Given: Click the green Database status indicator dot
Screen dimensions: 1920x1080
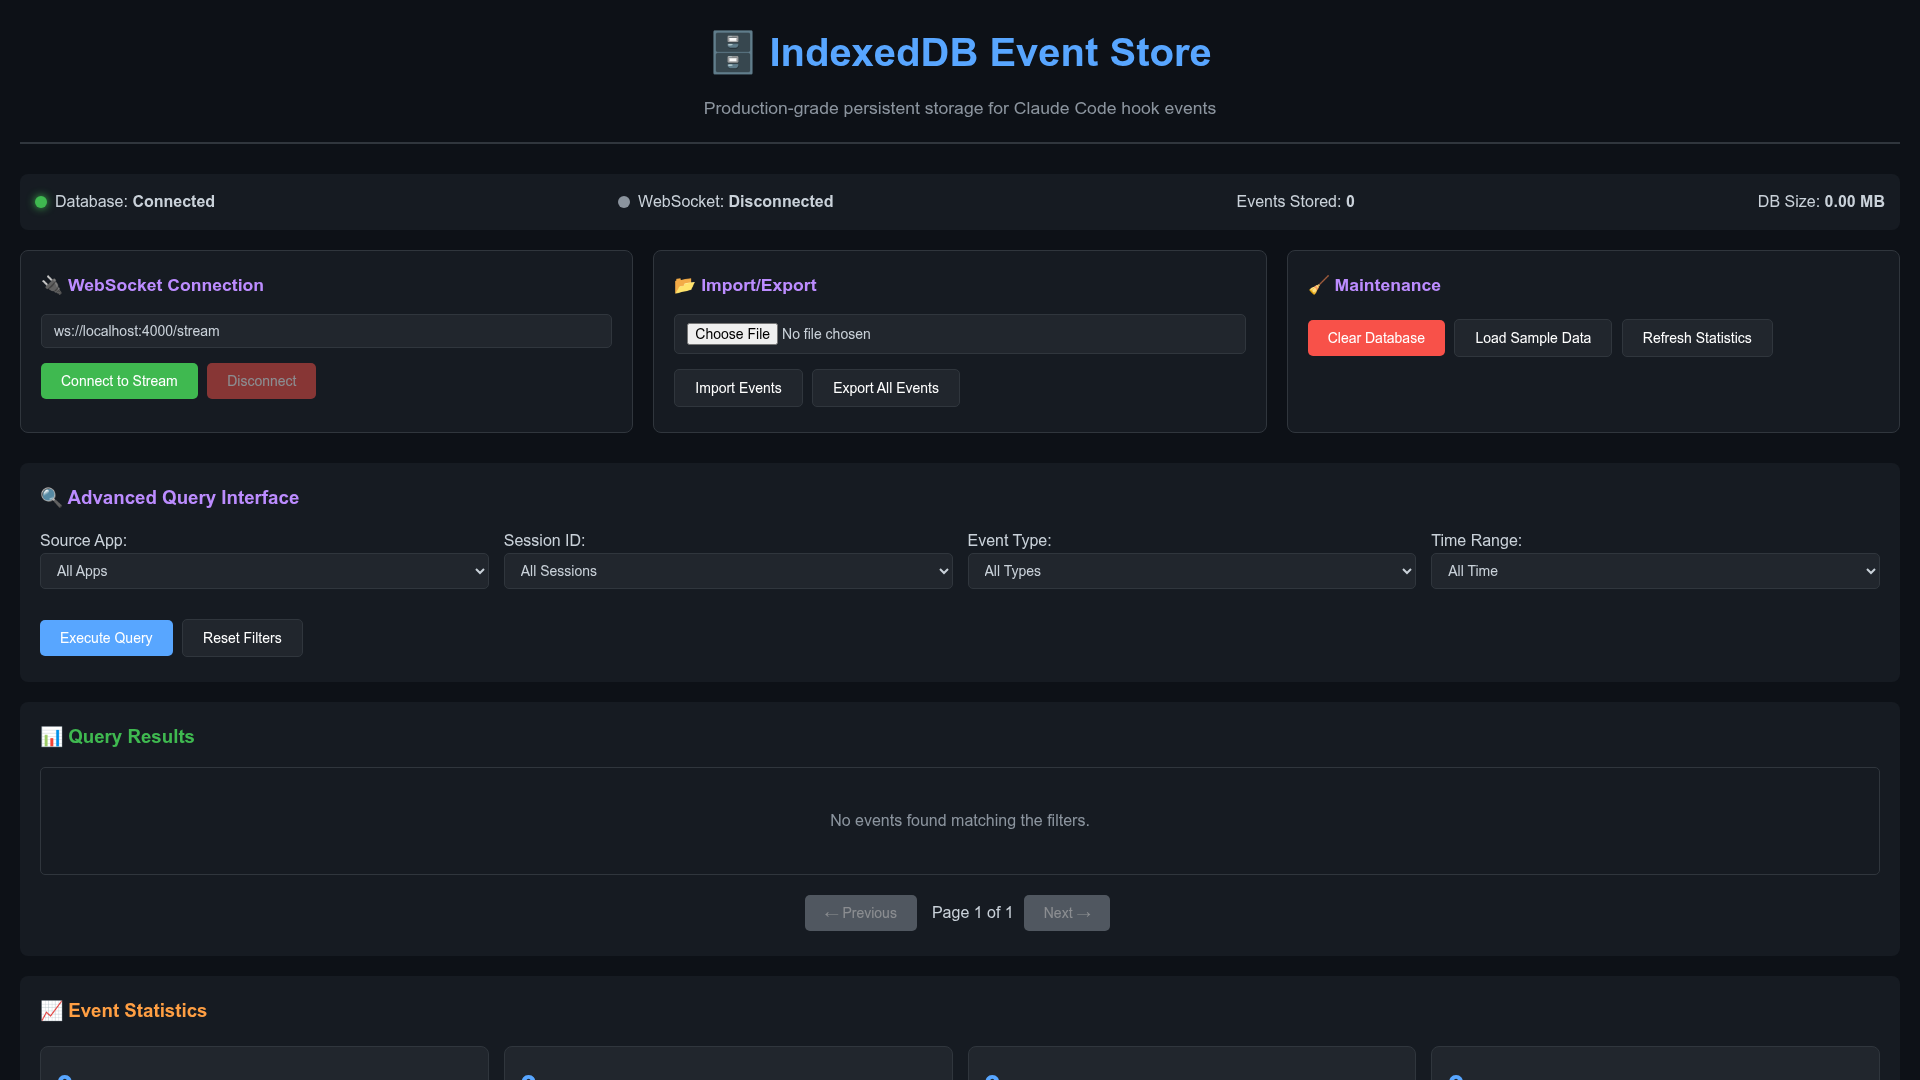Looking at the screenshot, I should (x=41, y=202).
